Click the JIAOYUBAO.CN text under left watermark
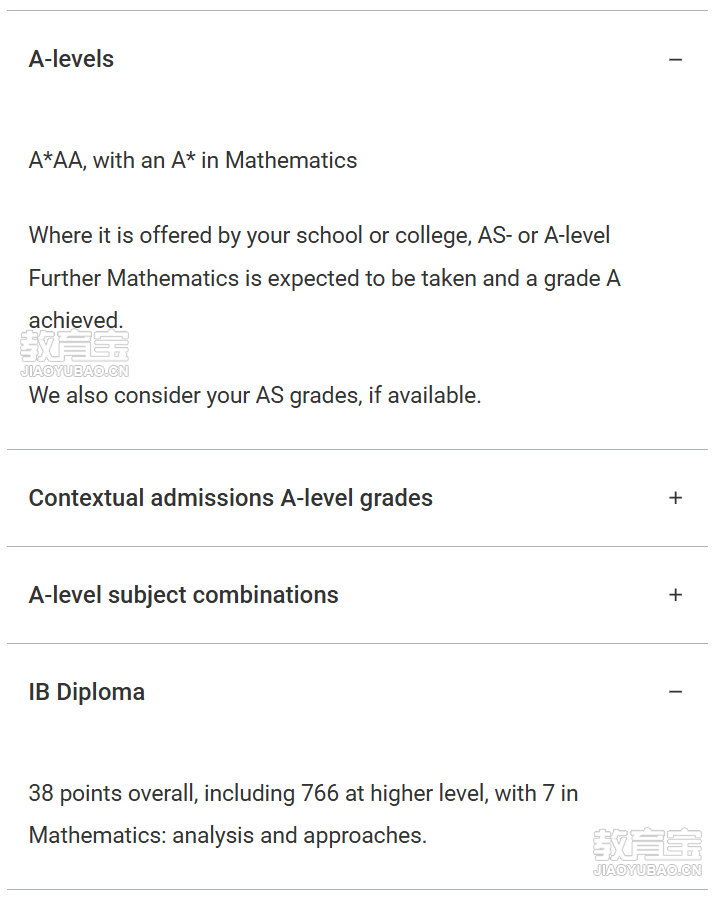 75,371
